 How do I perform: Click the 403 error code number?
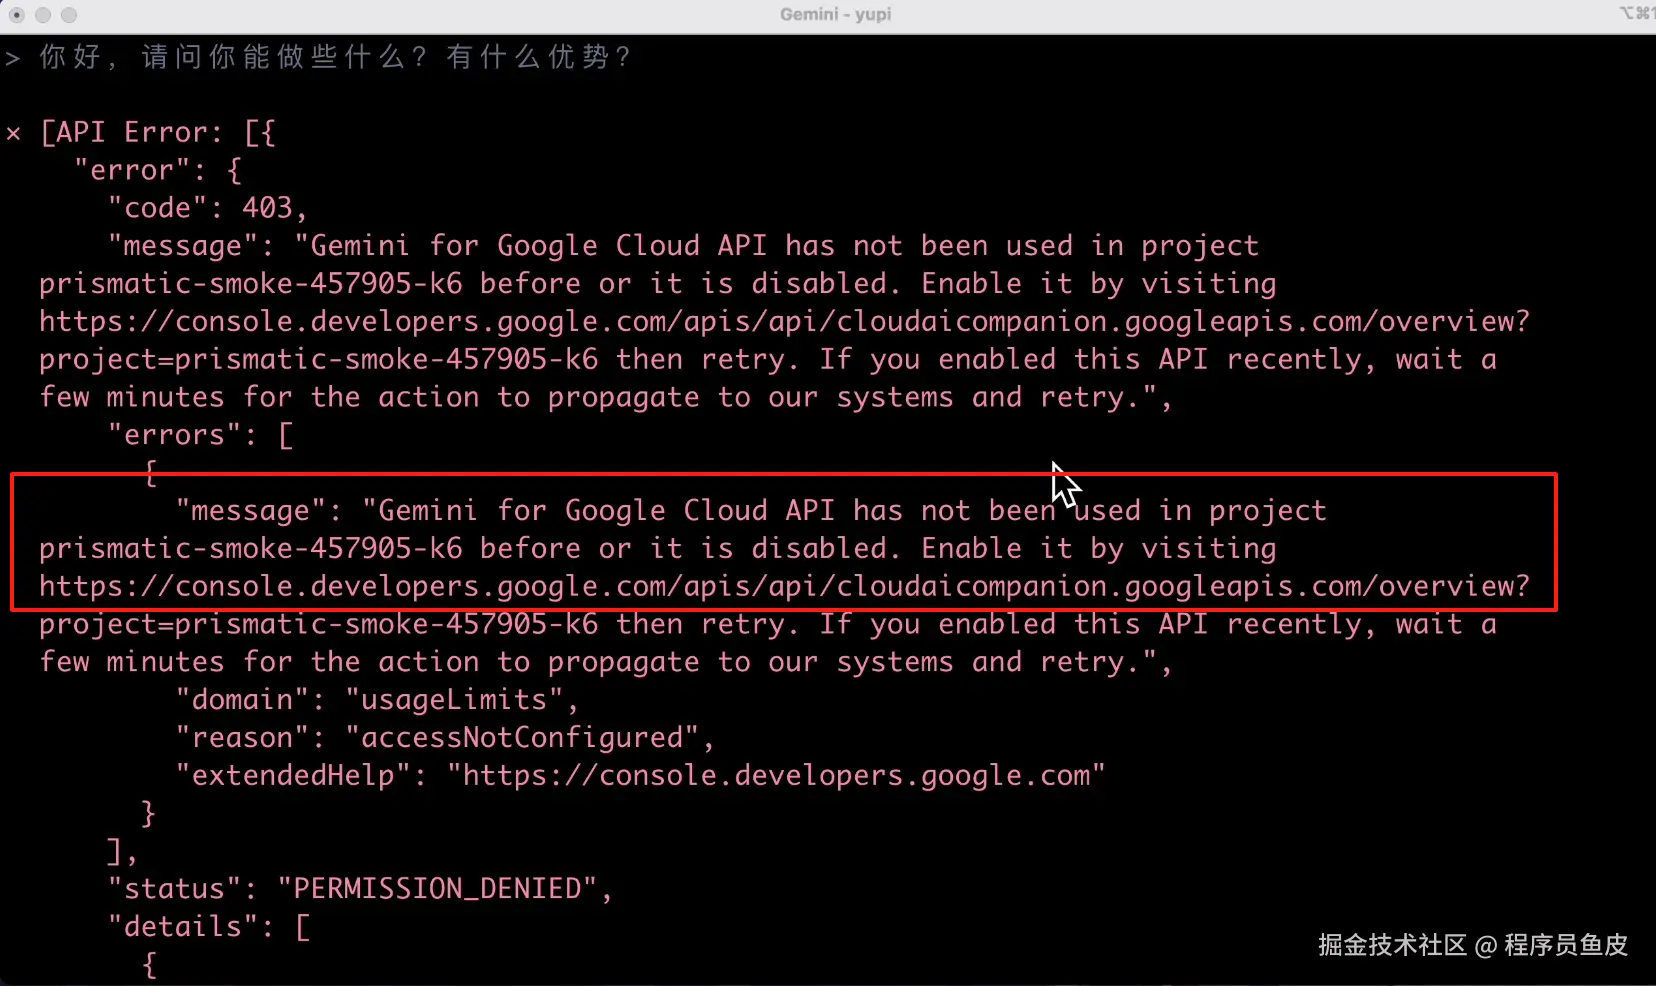267,208
